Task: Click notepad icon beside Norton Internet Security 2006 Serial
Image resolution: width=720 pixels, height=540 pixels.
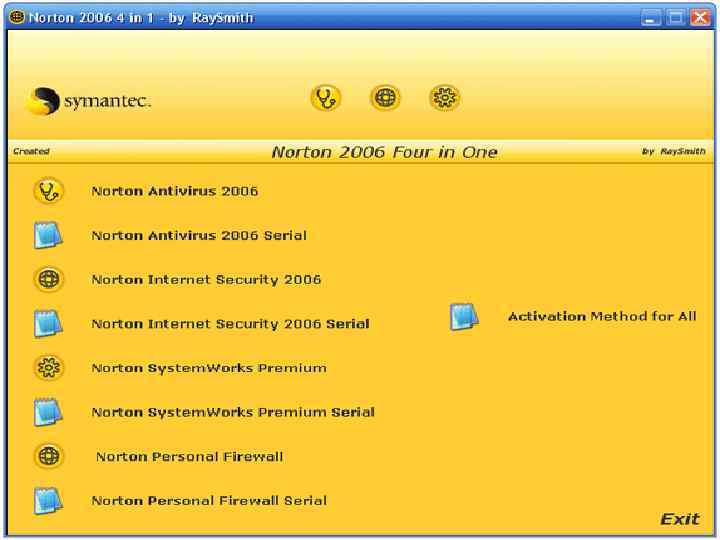Action: point(48,324)
